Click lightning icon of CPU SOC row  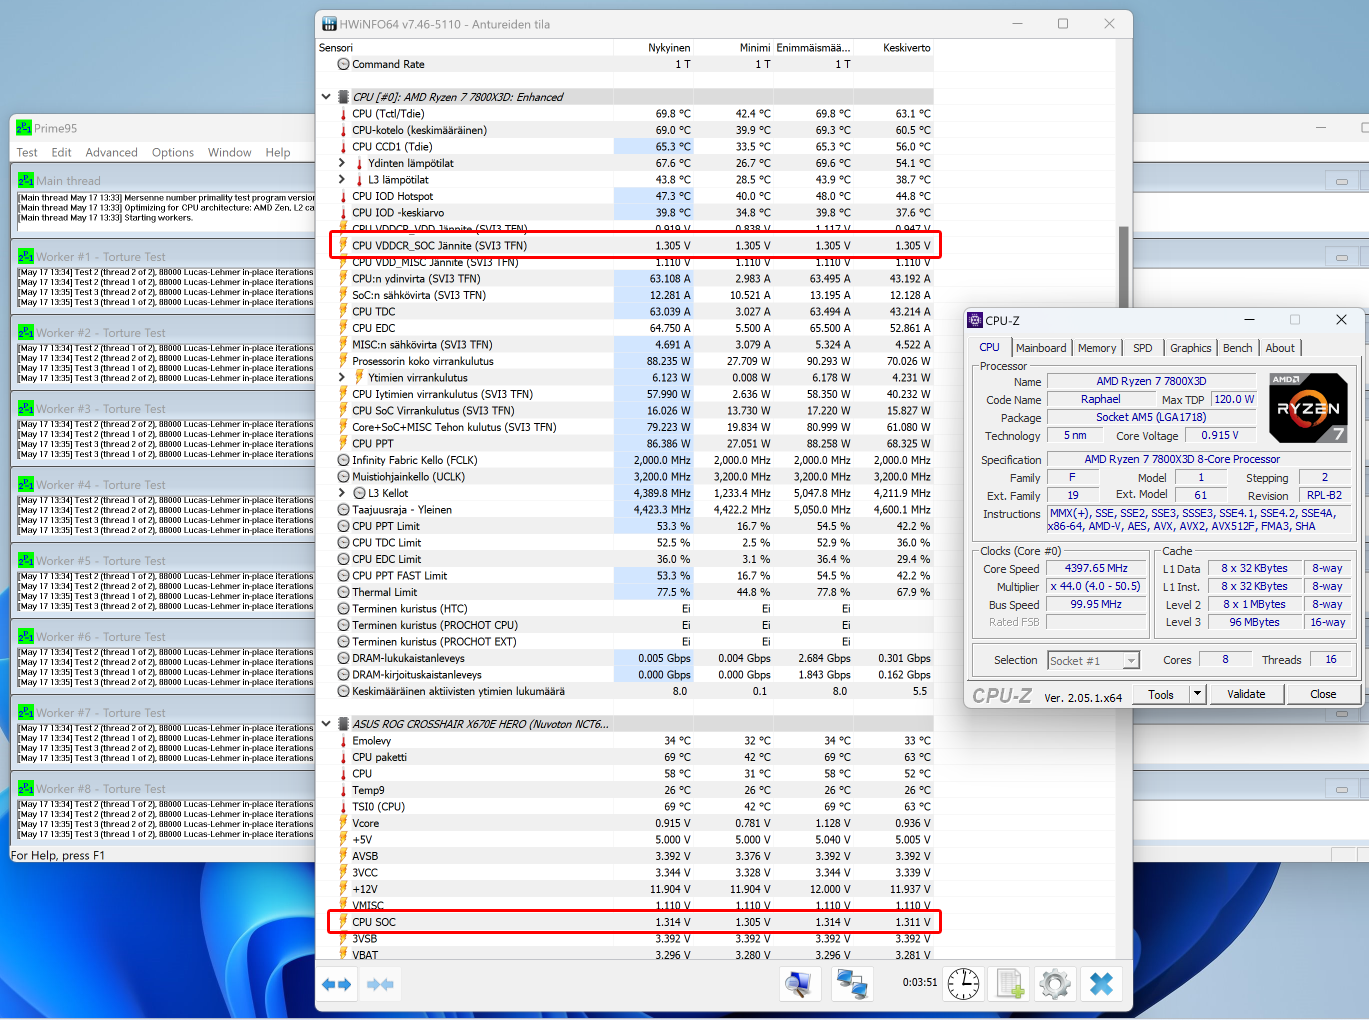(343, 922)
